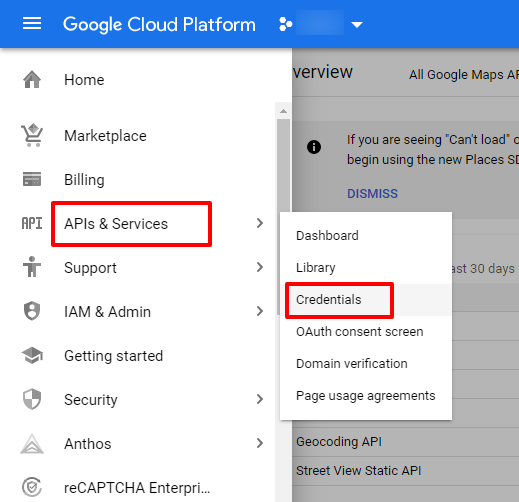The image size is (519, 502).
Task: Click the Security shield icon
Action: [32, 399]
